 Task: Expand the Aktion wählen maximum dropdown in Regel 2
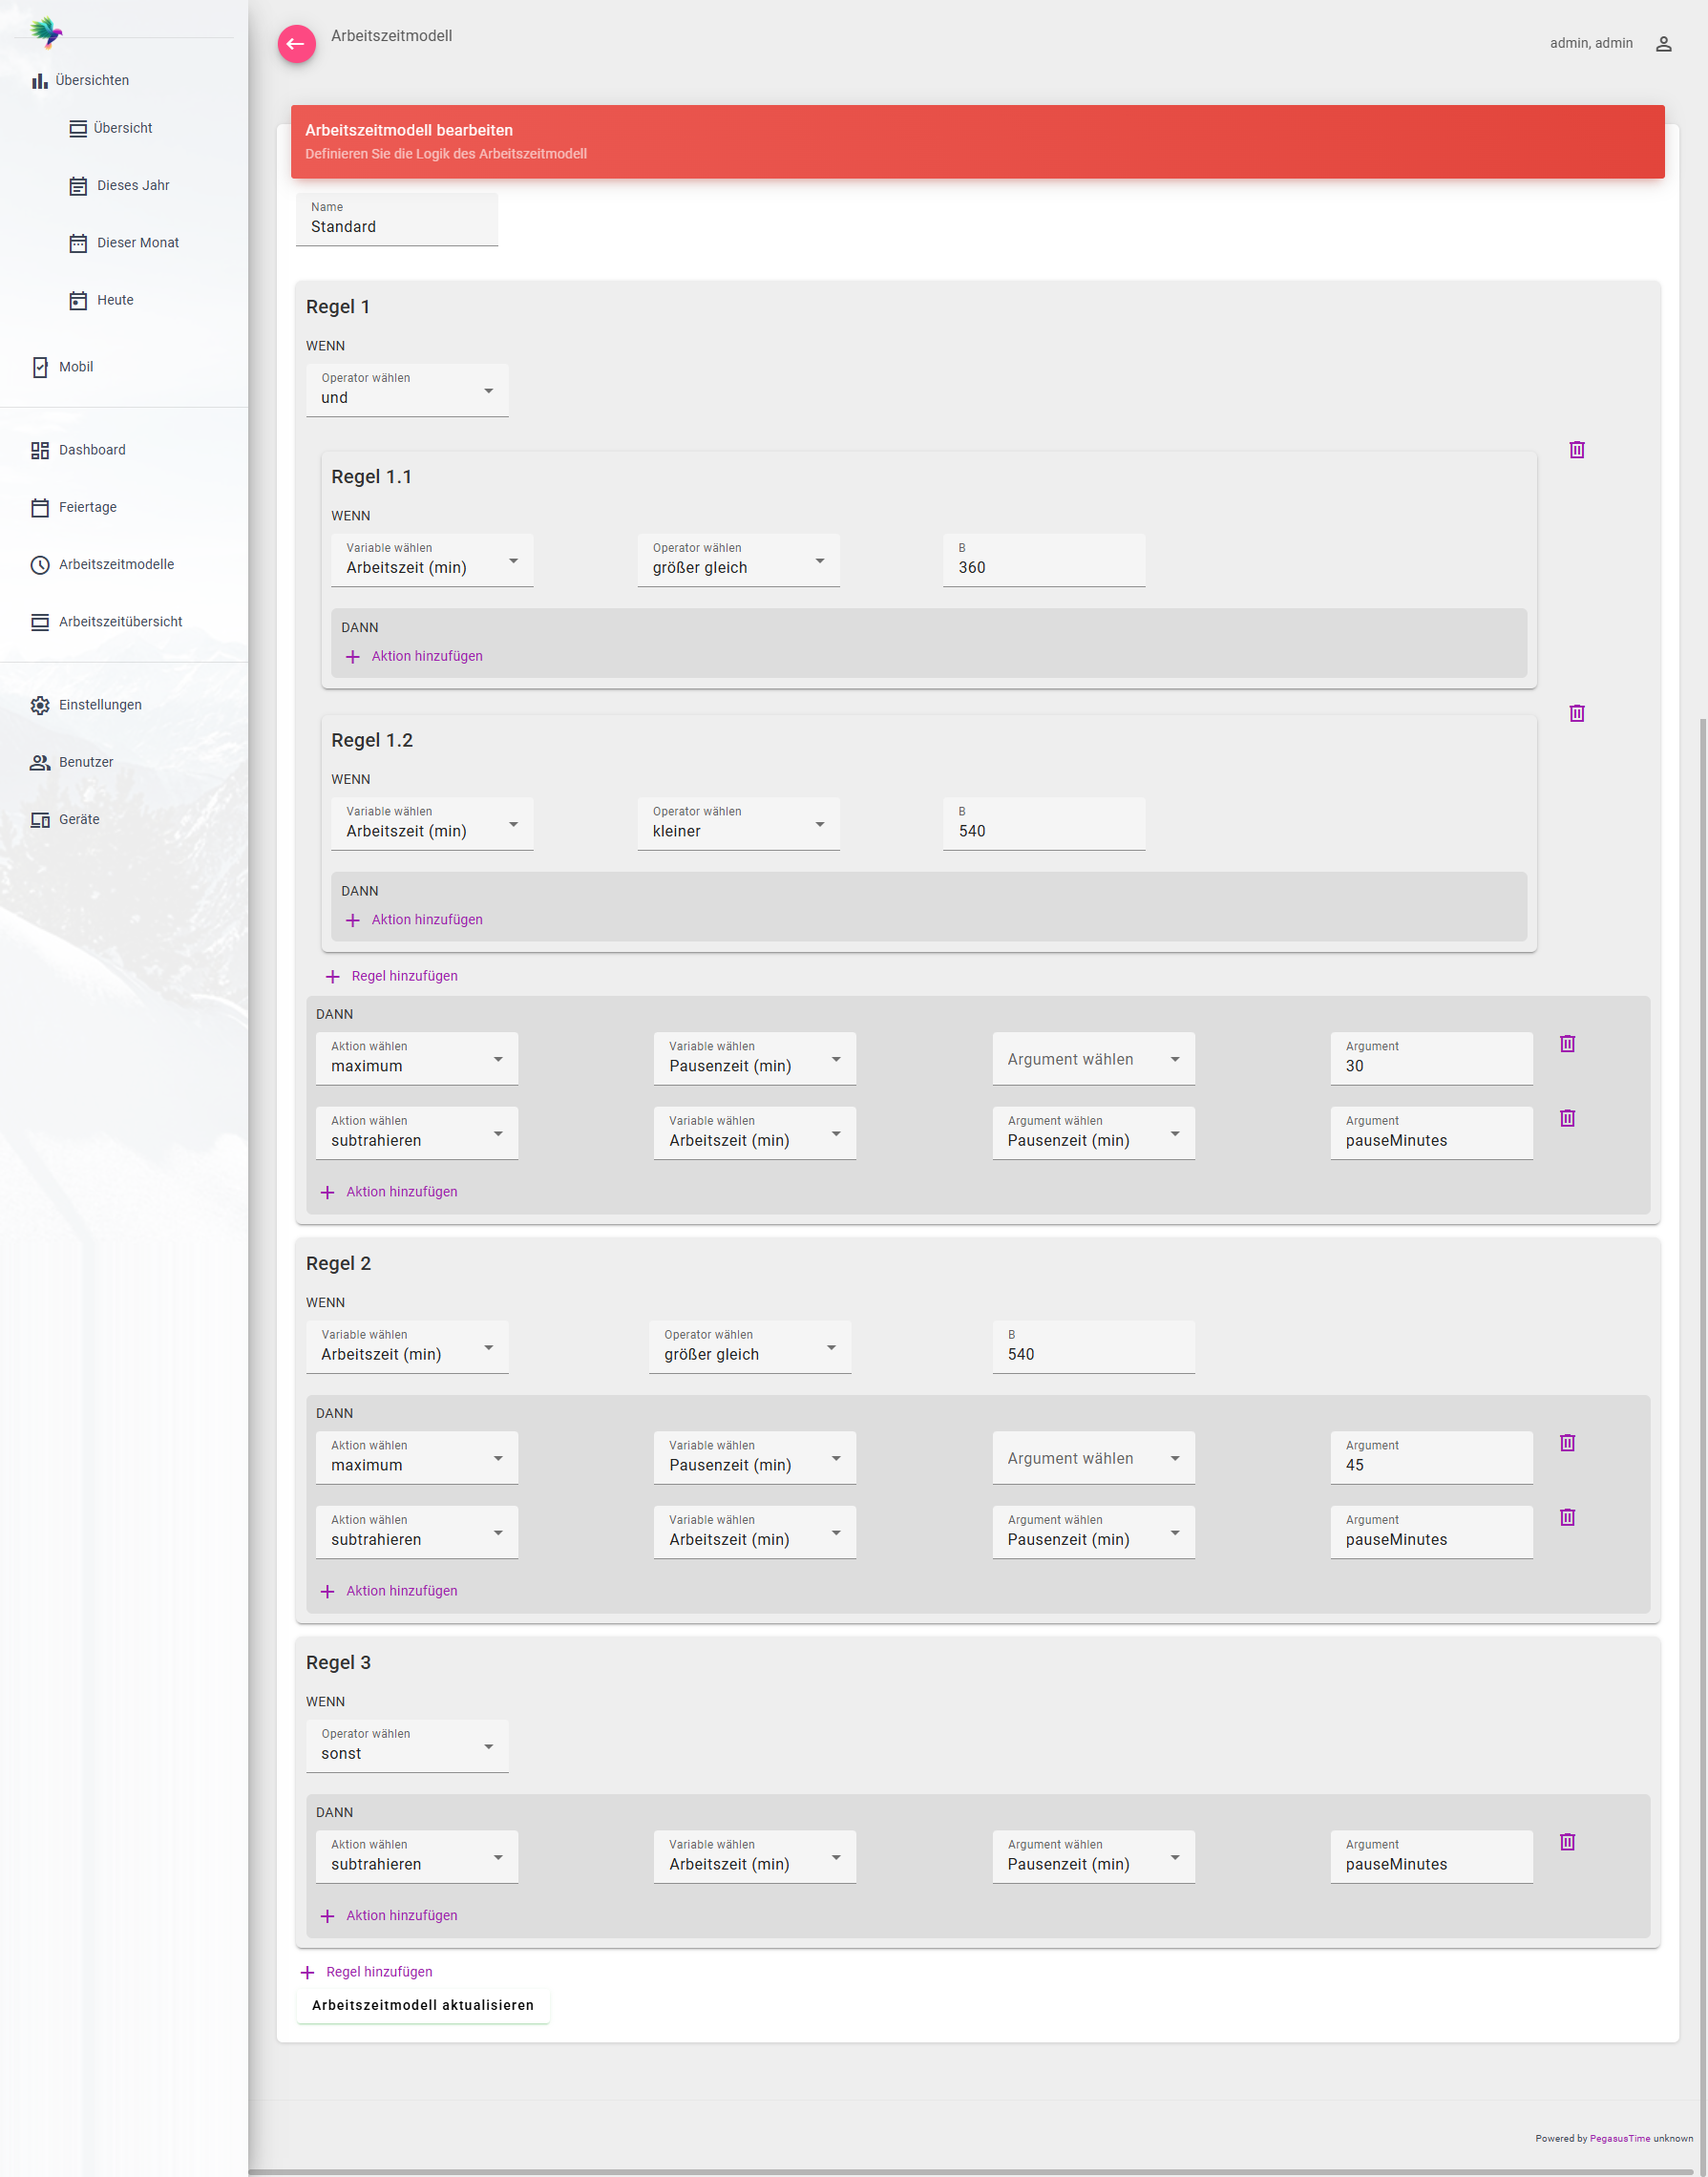pyautogui.click(x=499, y=1457)
